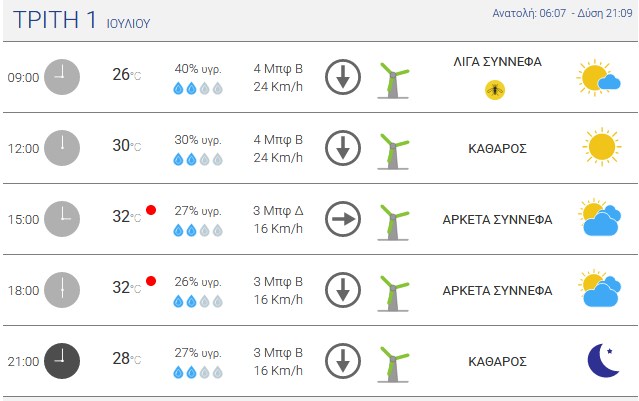The width and height of the screenshot is (639, 401).
Task: Click the red heat warning dot at 18:00
Action: click(151, 281)
